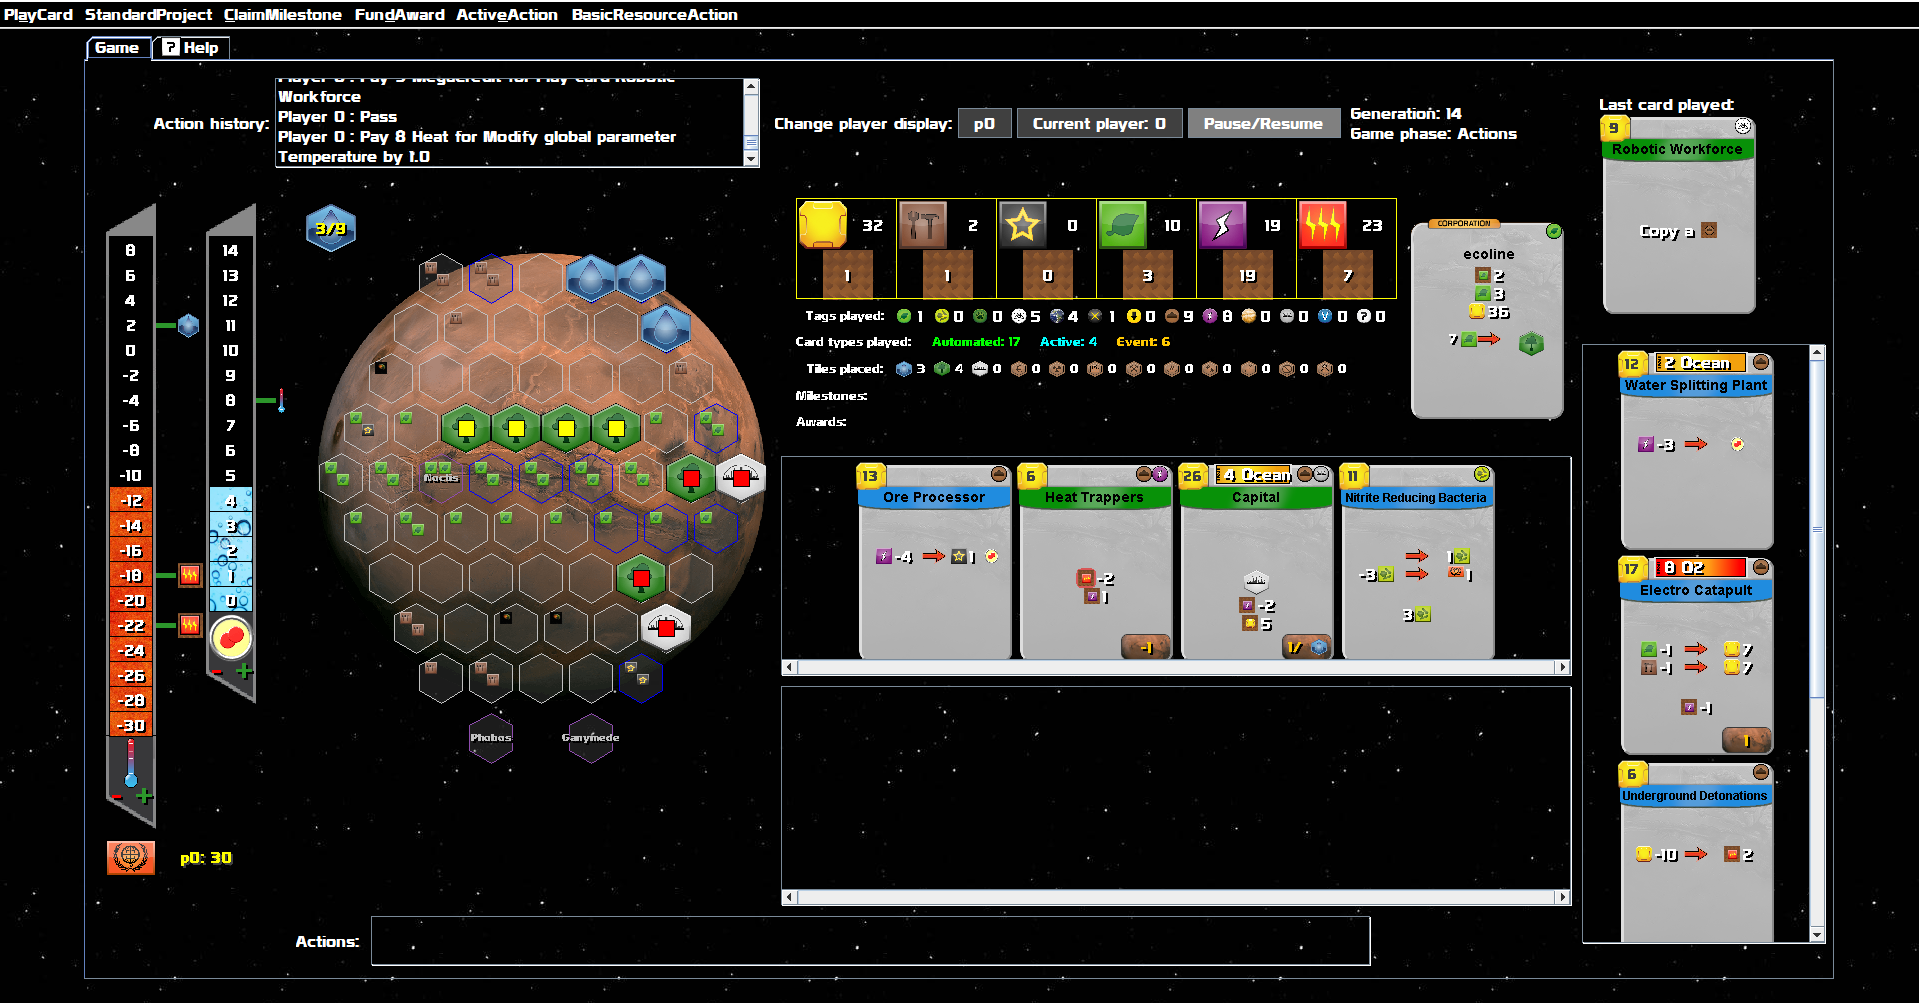Click right card list scrollbar up arrow
The height and width of the screenshot is (1003, 1919).
coord(1817,353)
